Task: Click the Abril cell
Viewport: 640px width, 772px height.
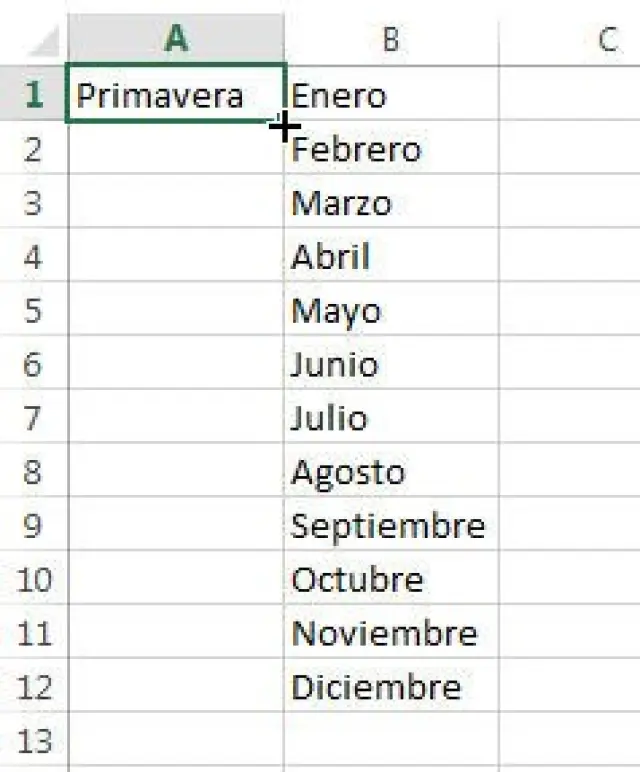Action: pos(390,257)
